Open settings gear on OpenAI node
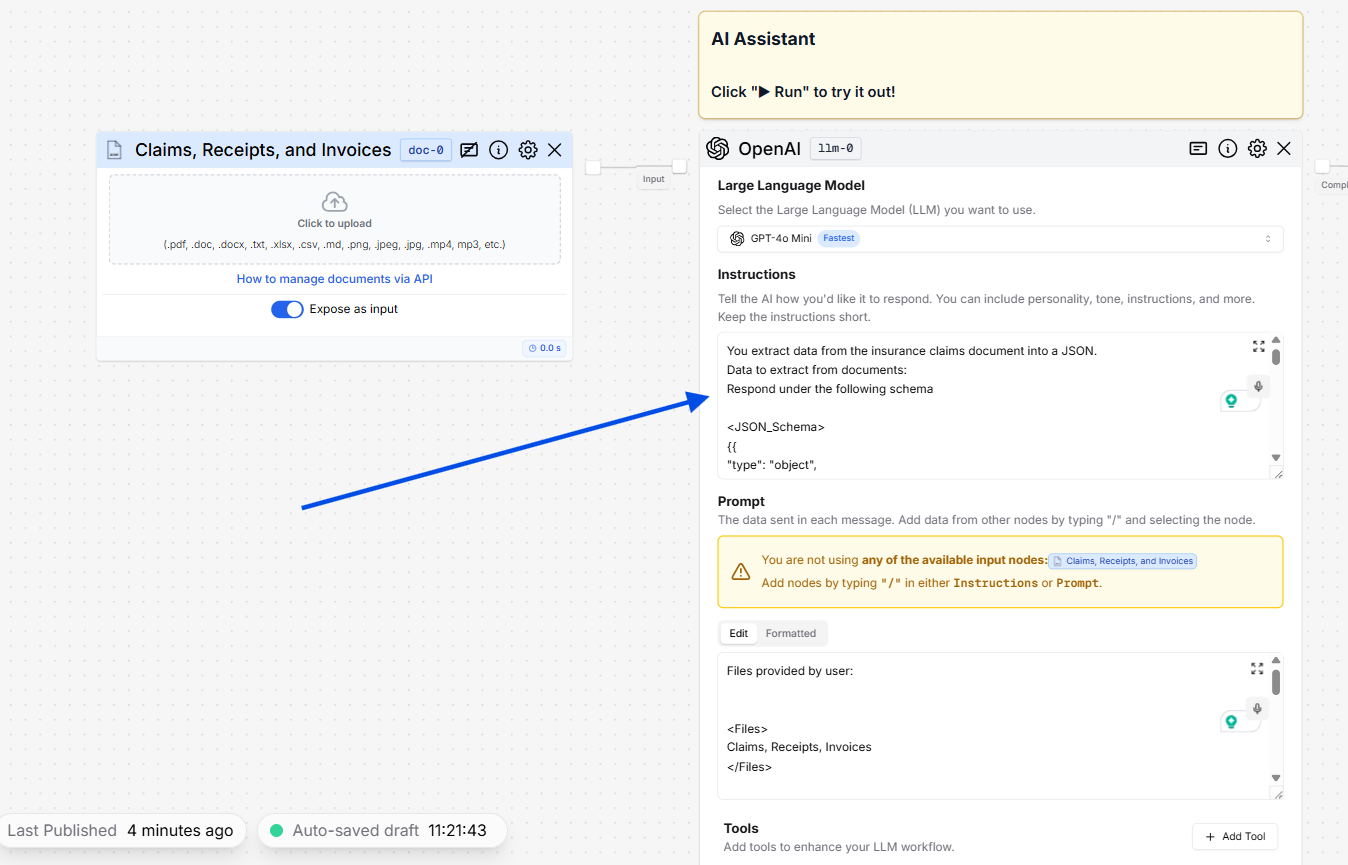This screenshot has width=1348, height=865. coord(1257,149)
